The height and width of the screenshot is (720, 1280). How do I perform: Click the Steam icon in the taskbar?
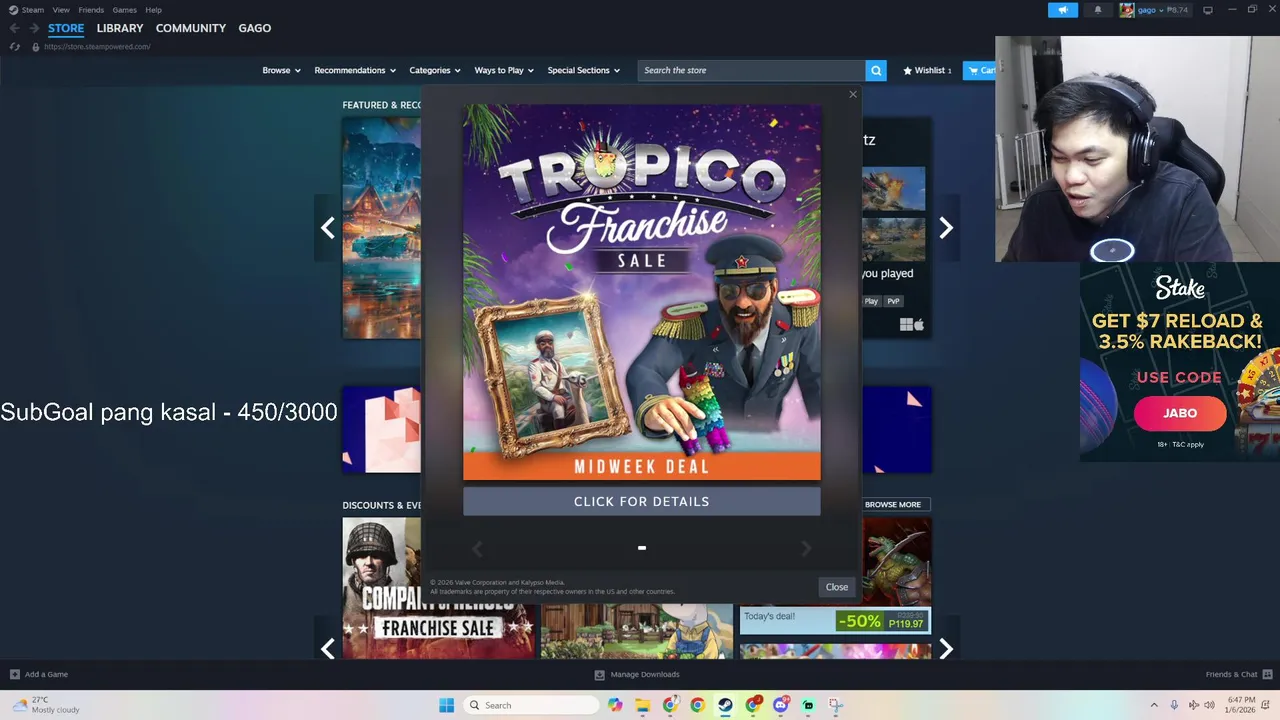[726, 705]
